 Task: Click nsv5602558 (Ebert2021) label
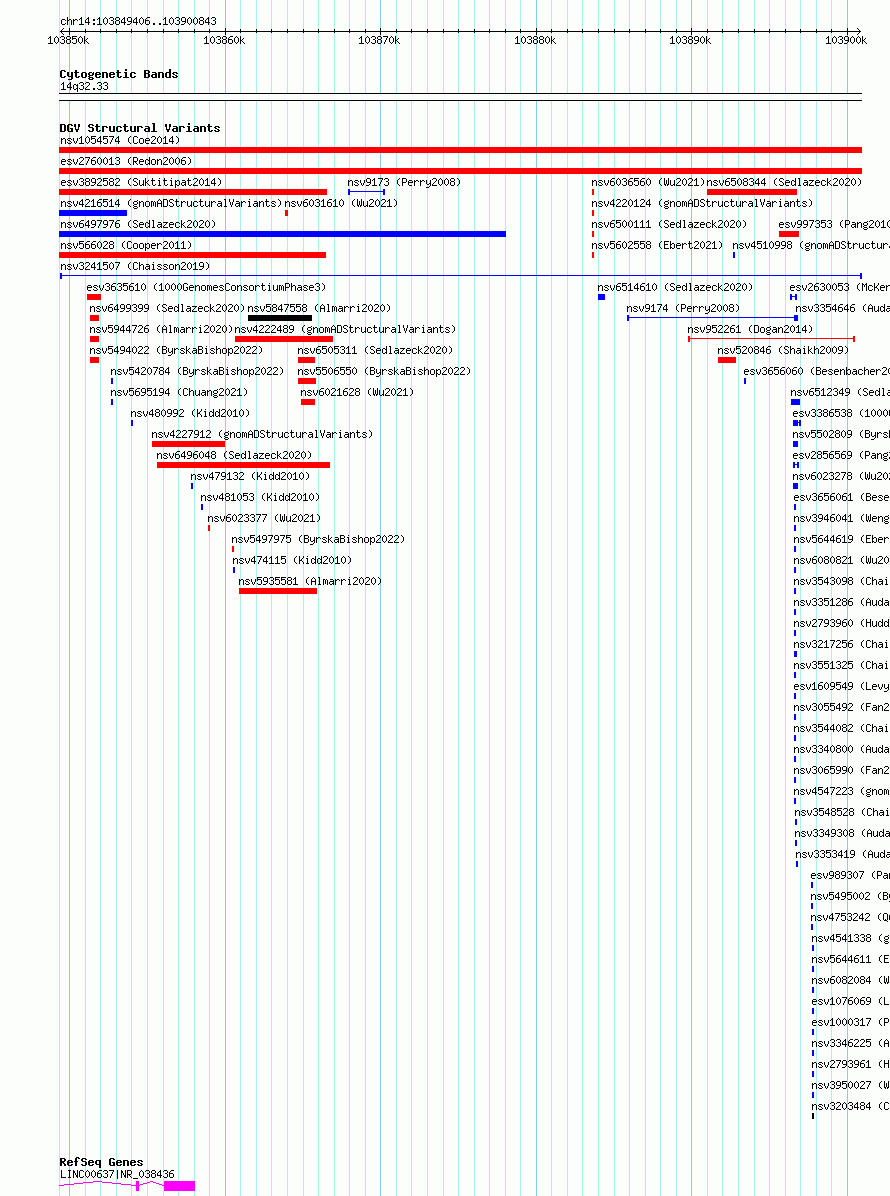(657, 245)
